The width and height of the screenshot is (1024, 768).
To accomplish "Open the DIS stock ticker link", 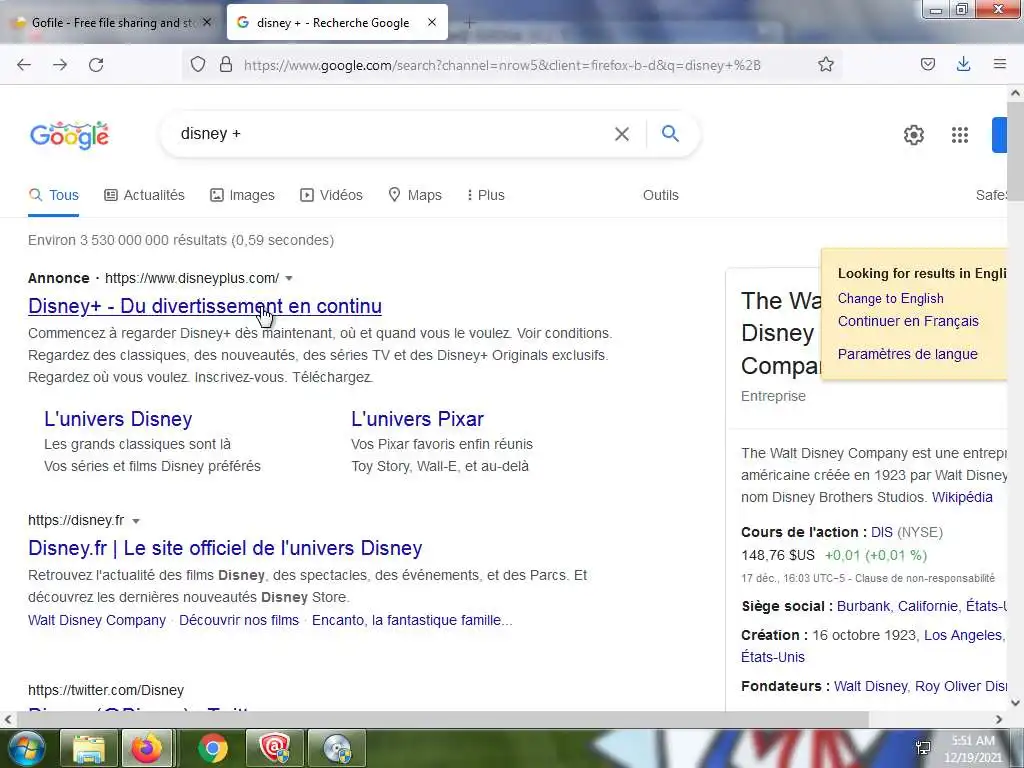I will [882, 532].
